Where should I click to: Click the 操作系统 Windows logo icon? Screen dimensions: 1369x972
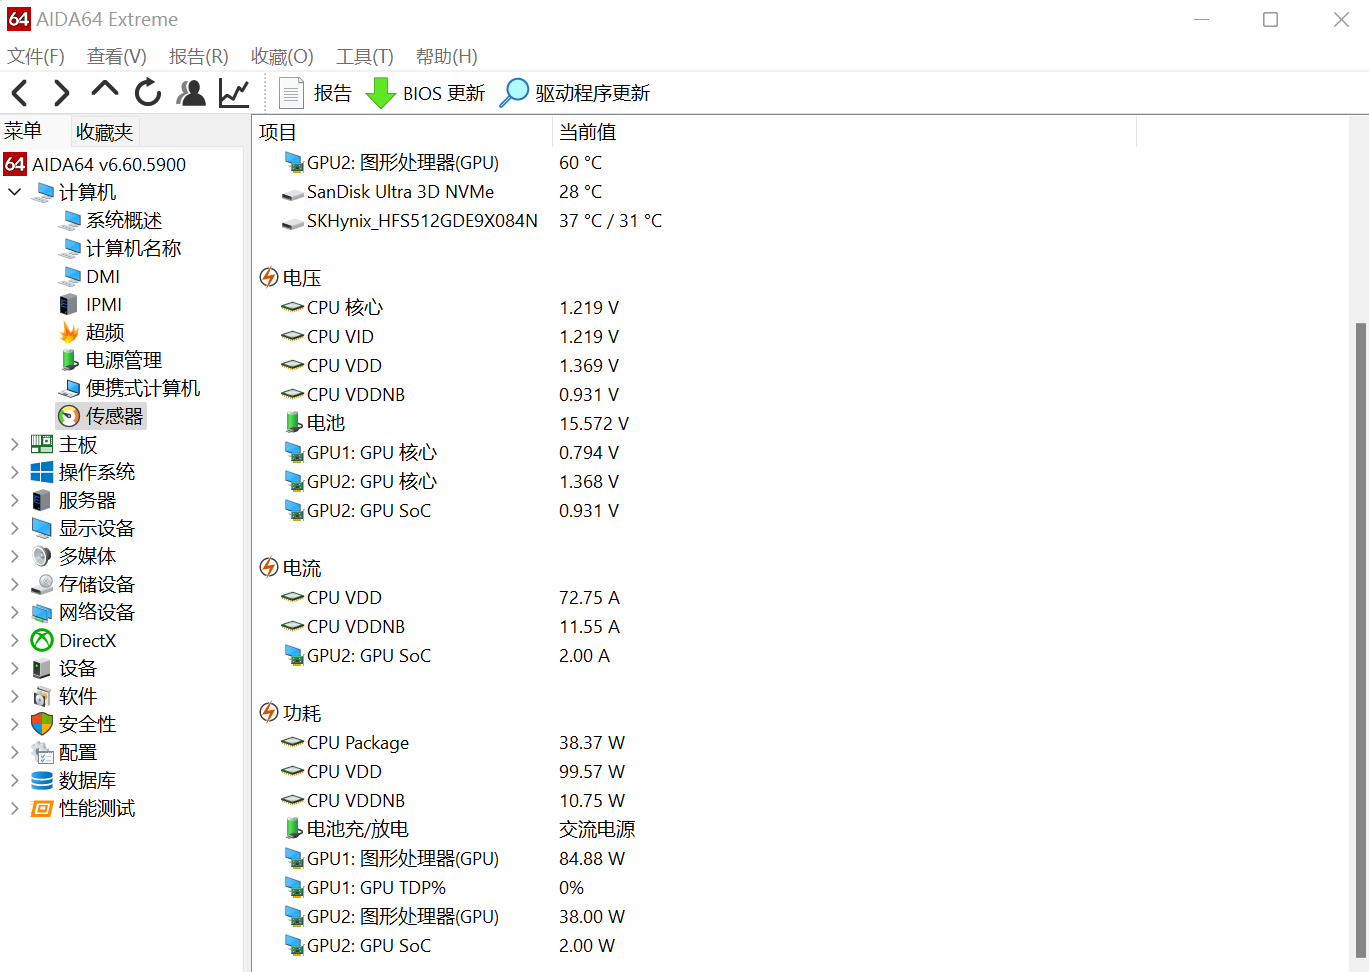click(x=42, y=472)
